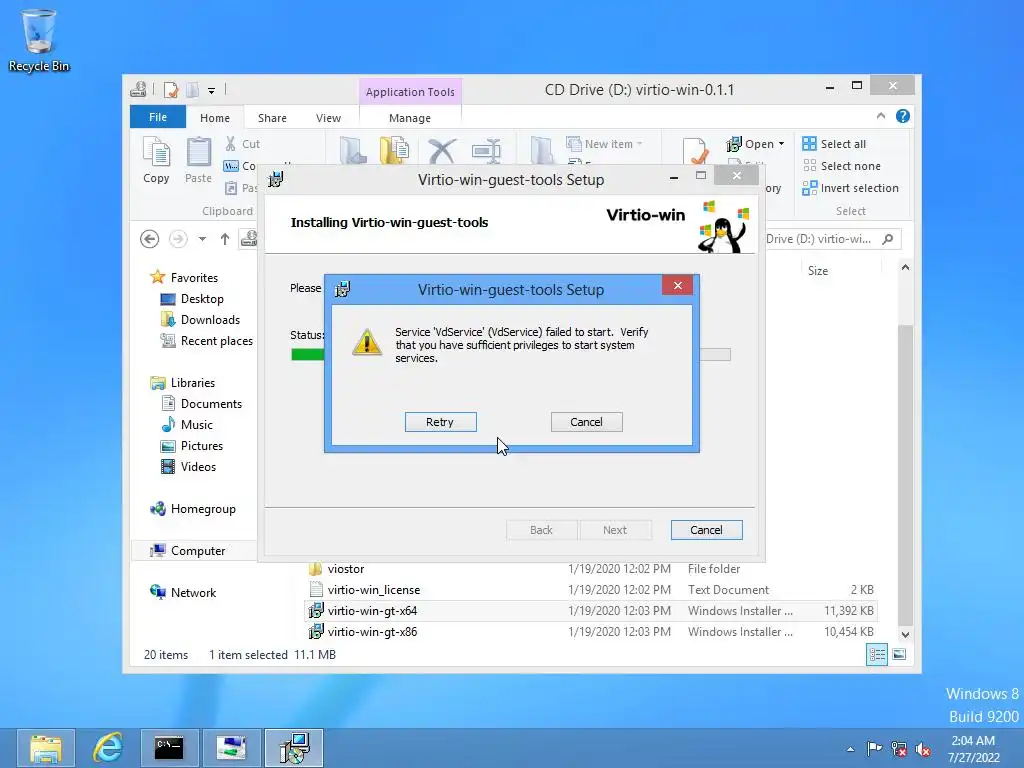The height and width of the screenshot is (768, 1024).
Task: Show hidden tray icons arrow
Action: point(850,749)
